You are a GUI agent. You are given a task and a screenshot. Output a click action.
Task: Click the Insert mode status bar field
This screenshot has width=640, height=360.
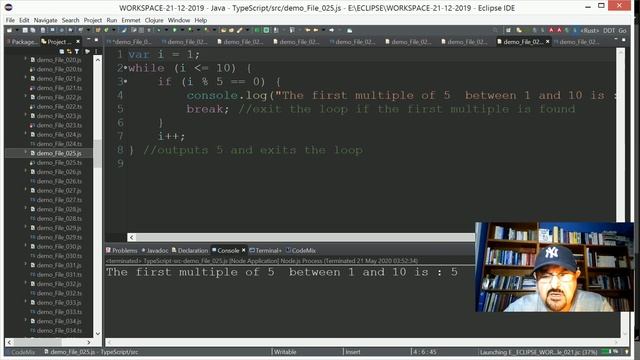353,352
